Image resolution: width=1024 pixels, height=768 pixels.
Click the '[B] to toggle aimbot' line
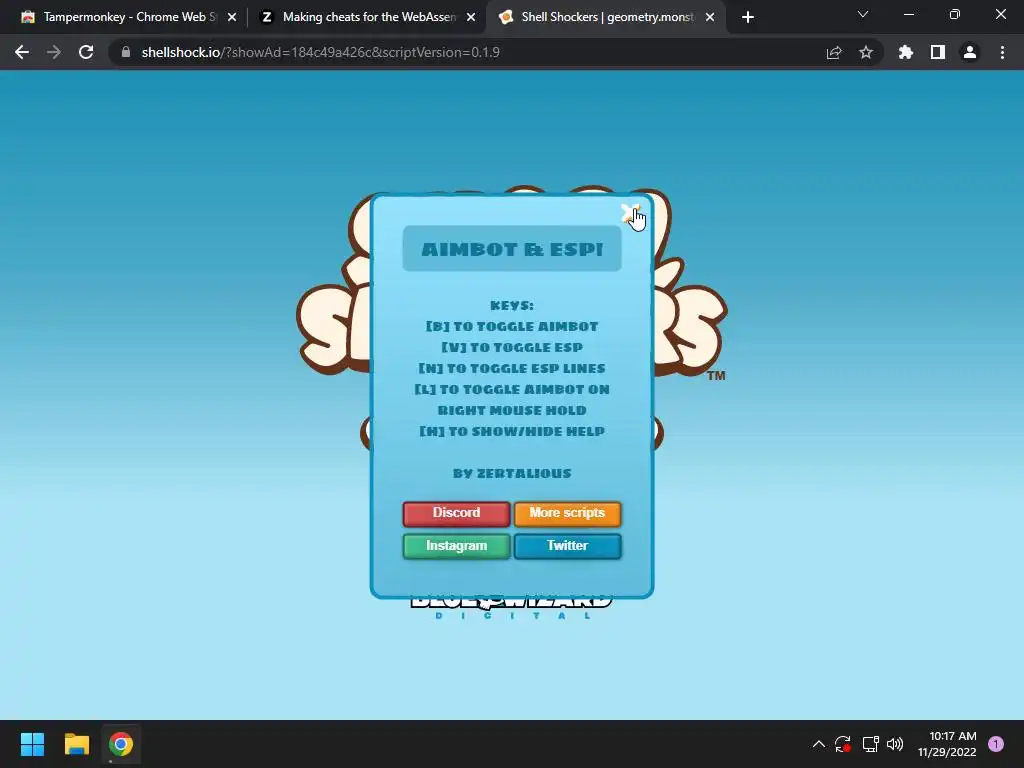(512, 327)
